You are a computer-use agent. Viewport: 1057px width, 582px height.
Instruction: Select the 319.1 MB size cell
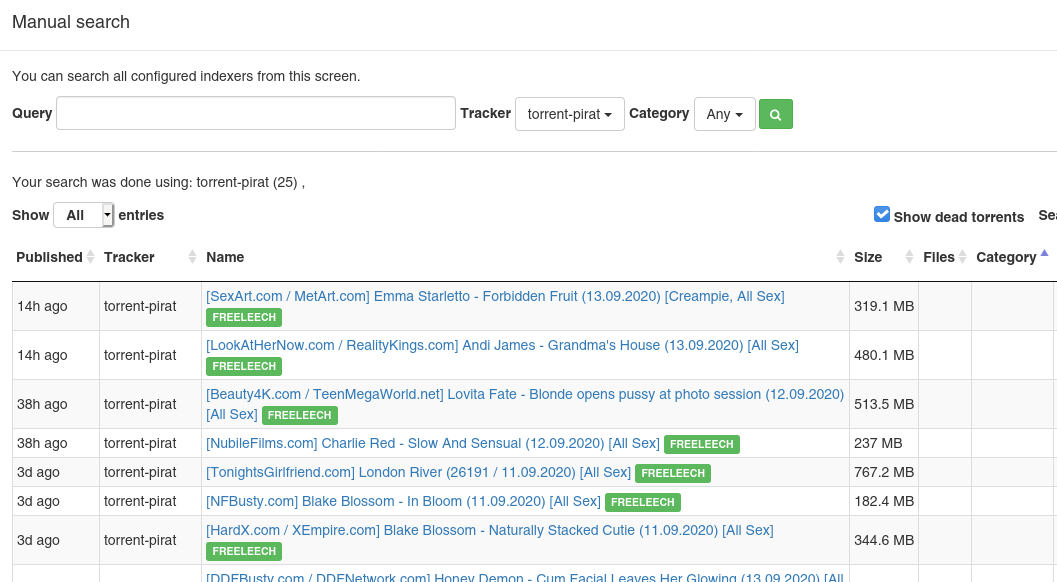pyautogui.click(x=884, y=306)
